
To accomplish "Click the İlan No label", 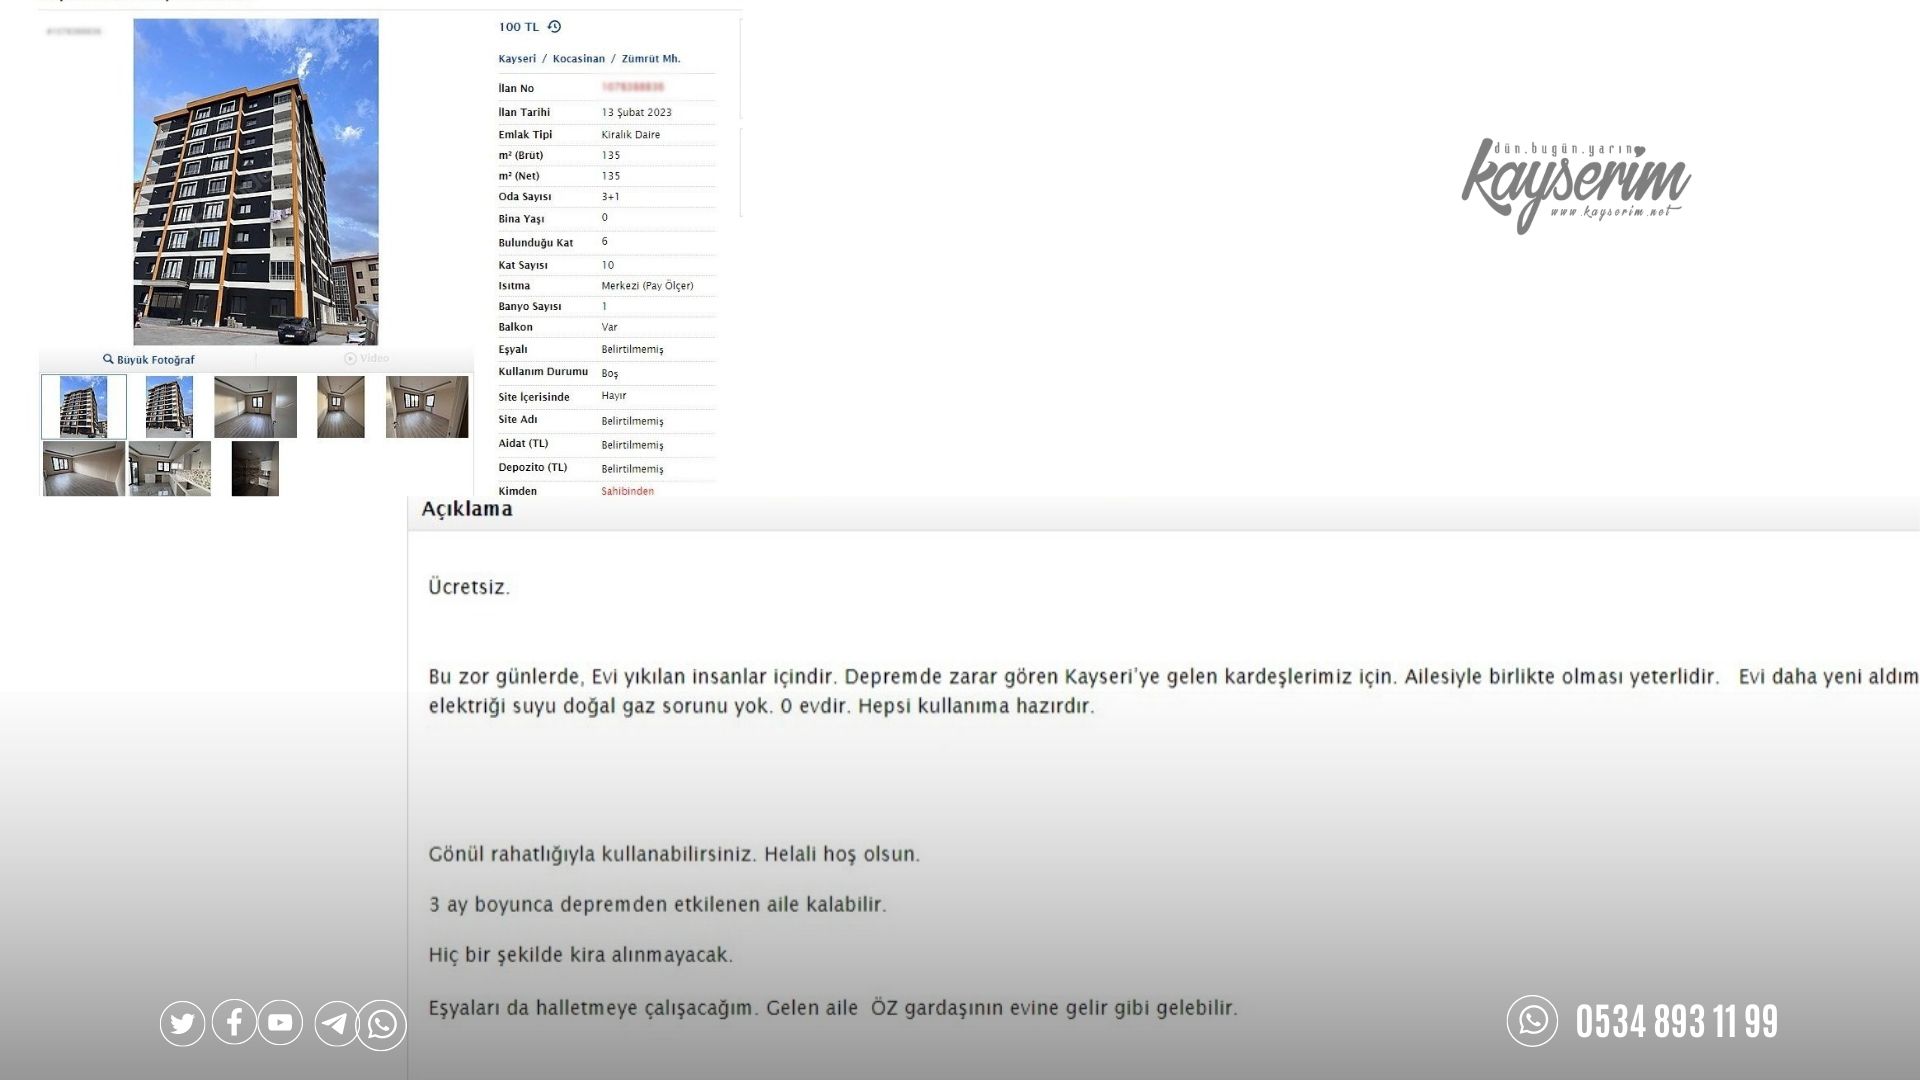I will [x=516, y=89].
